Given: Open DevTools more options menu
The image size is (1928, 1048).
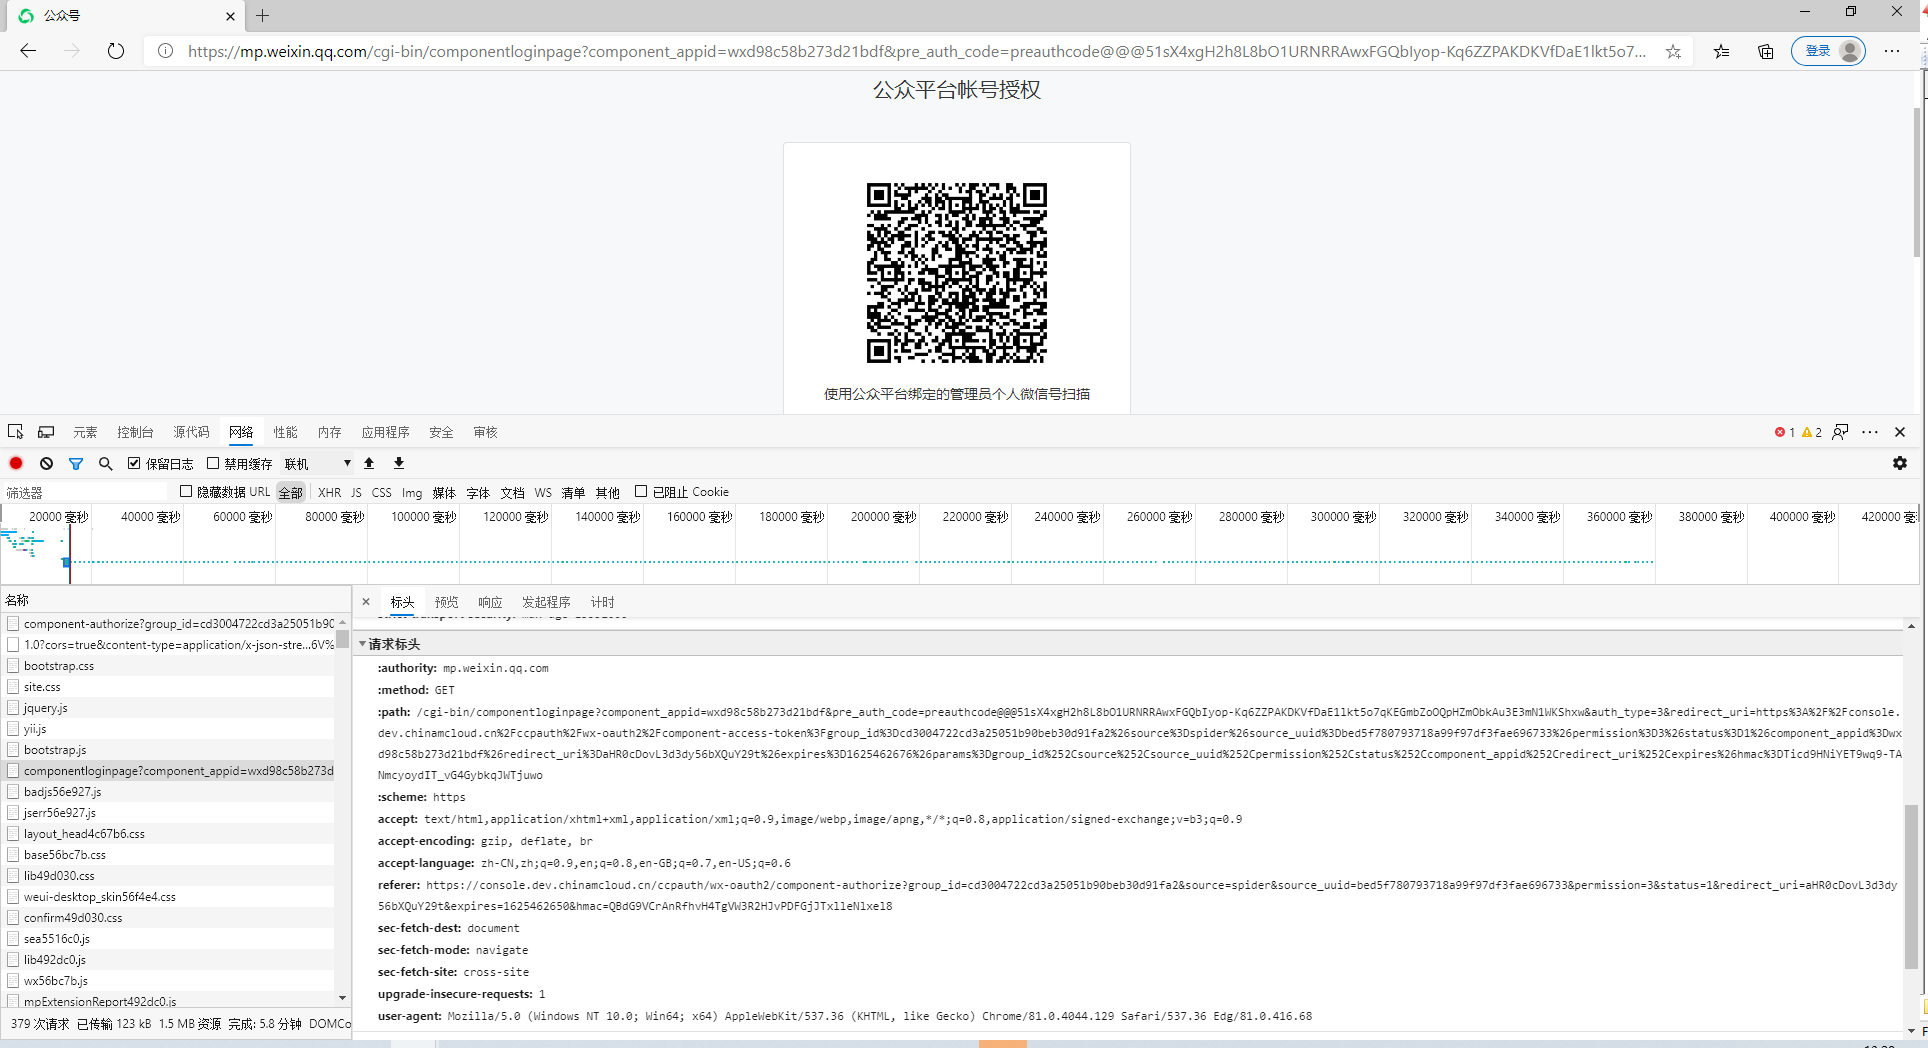Looking at the screenshot, I should pos(1870,432).
